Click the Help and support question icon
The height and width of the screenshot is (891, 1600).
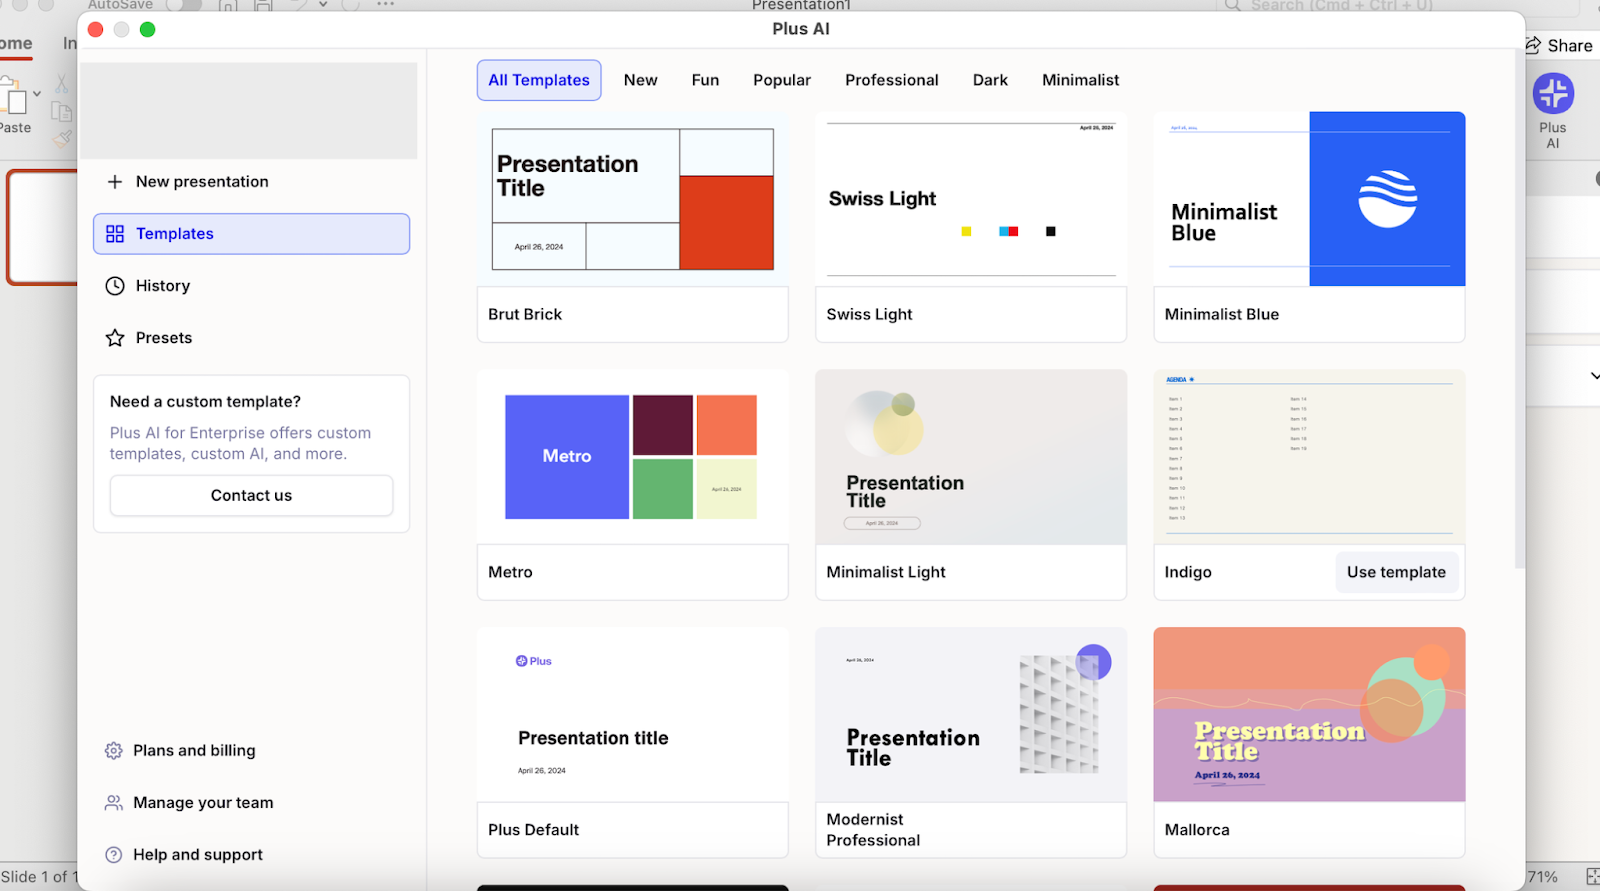pos(114,855)
